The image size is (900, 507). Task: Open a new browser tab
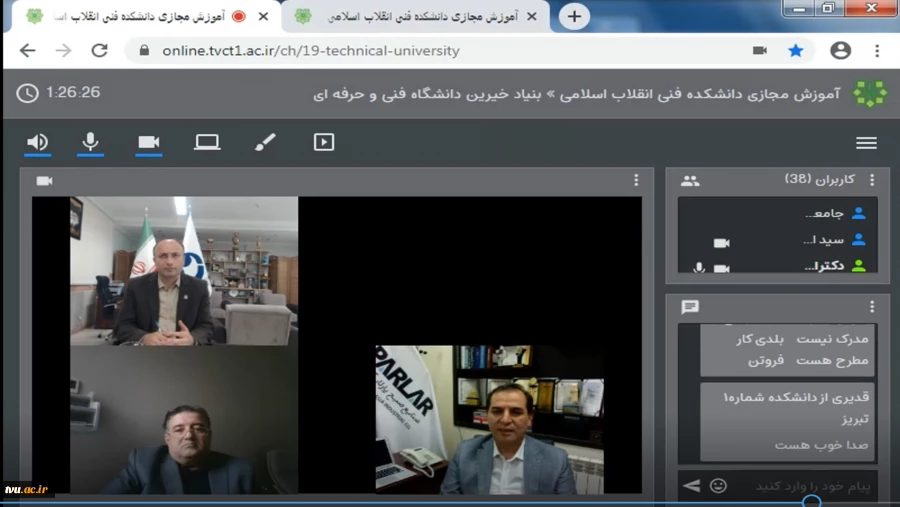[x=574, y=17]
